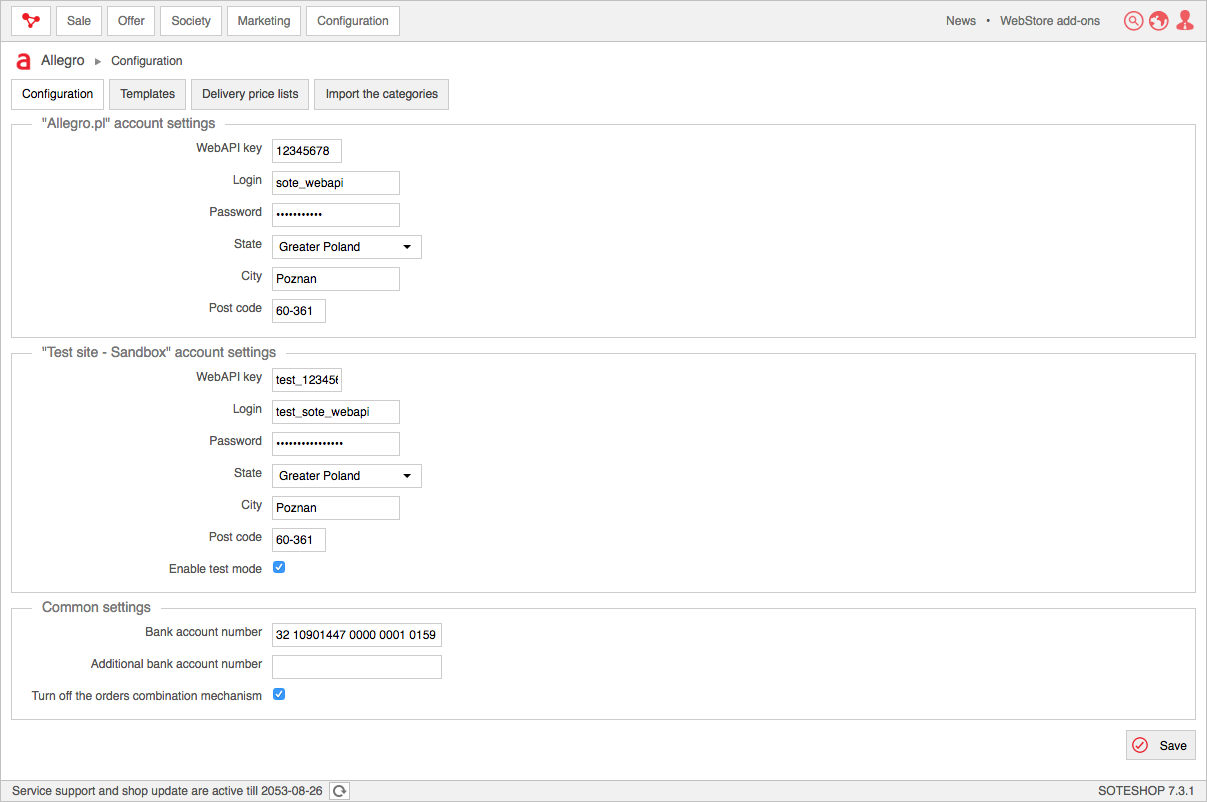Click the SOTESHOP home logo icon

31,21
